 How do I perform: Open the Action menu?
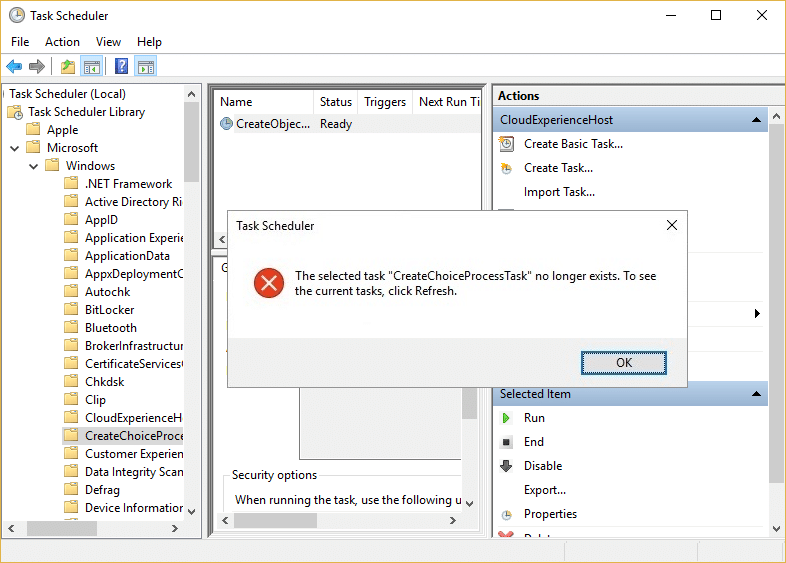click(62, 42)
